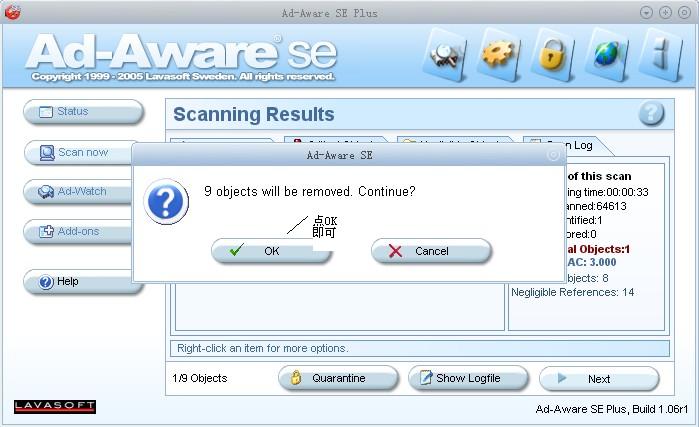Screen dimensions: 699x427
Task: Click the '1/9 Objects' counter text
Action: [200, 378]
